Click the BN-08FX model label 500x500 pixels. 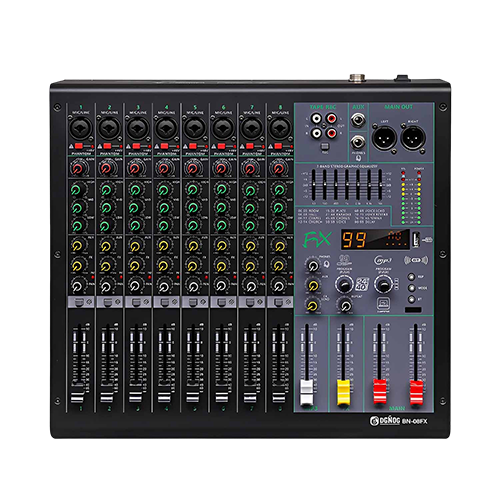pyautogui.click(x=414, y=421)
